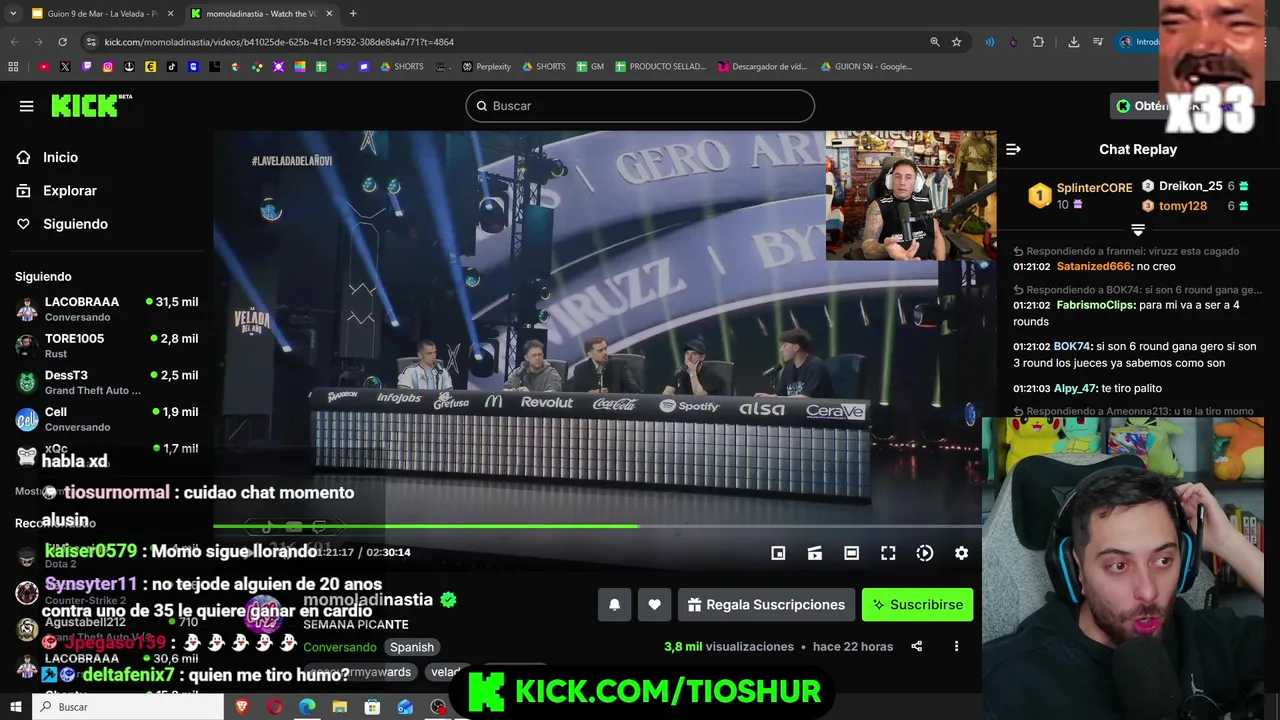Open File Explorer from the taskbar
The width and height of the screenshot is (1280, 720).
(340, 707)
